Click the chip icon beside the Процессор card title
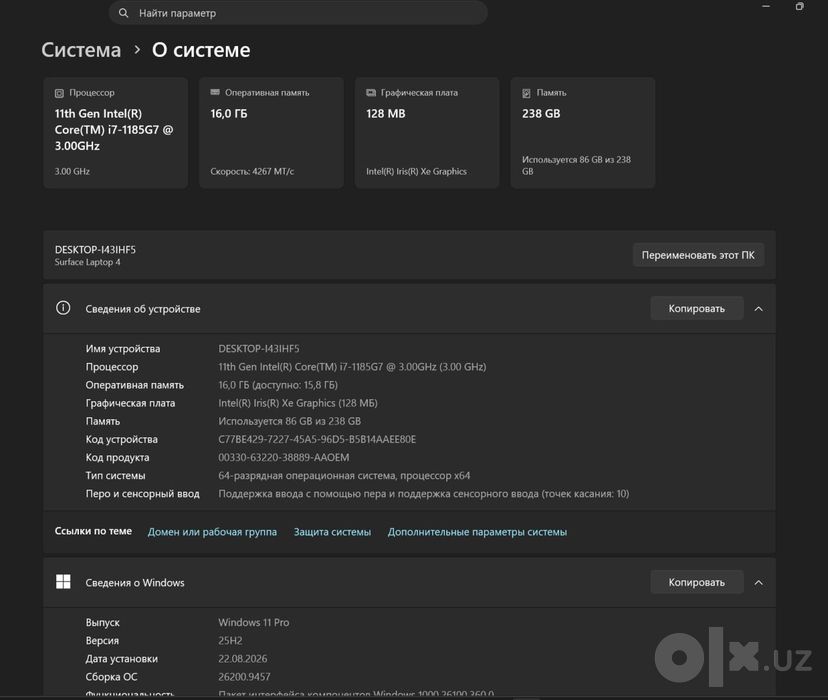This screenshot has width=828, height=700. coord(59,93)
